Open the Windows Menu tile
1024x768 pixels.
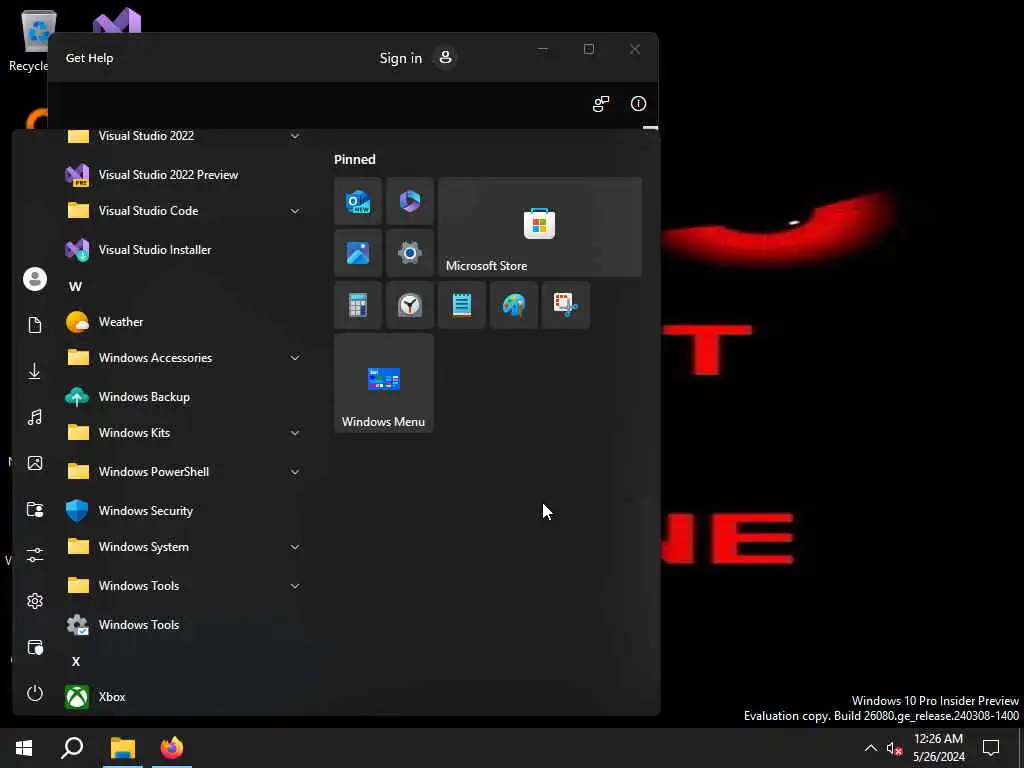384,383
